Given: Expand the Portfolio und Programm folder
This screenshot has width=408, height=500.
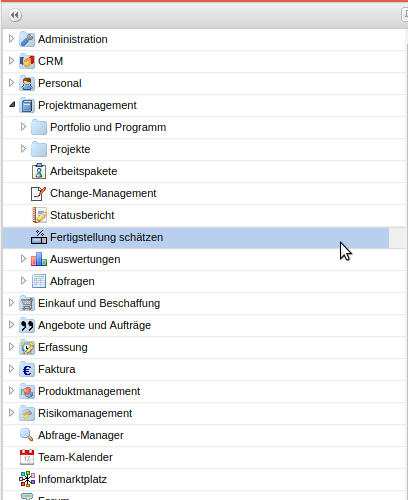Looking at the screenshot, I should pyautogui.click(x=23, y=127).
